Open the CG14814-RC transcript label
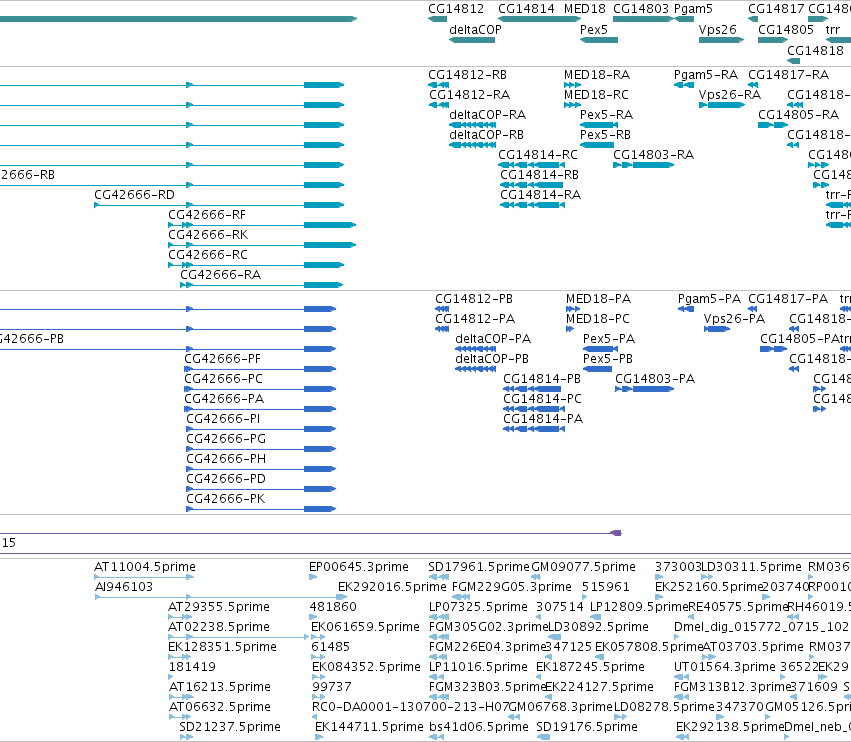This screenshot has width=851, height=742. (x=538, y=155)
